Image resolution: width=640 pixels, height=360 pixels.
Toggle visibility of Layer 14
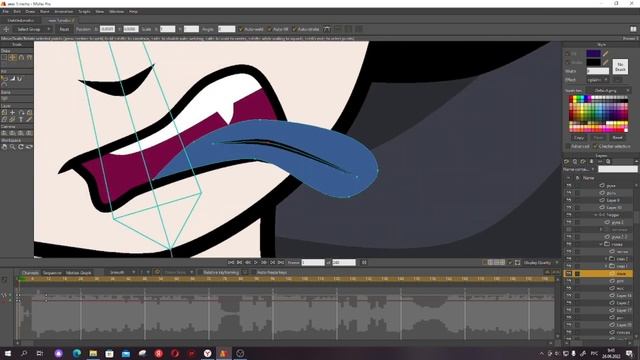569,296
